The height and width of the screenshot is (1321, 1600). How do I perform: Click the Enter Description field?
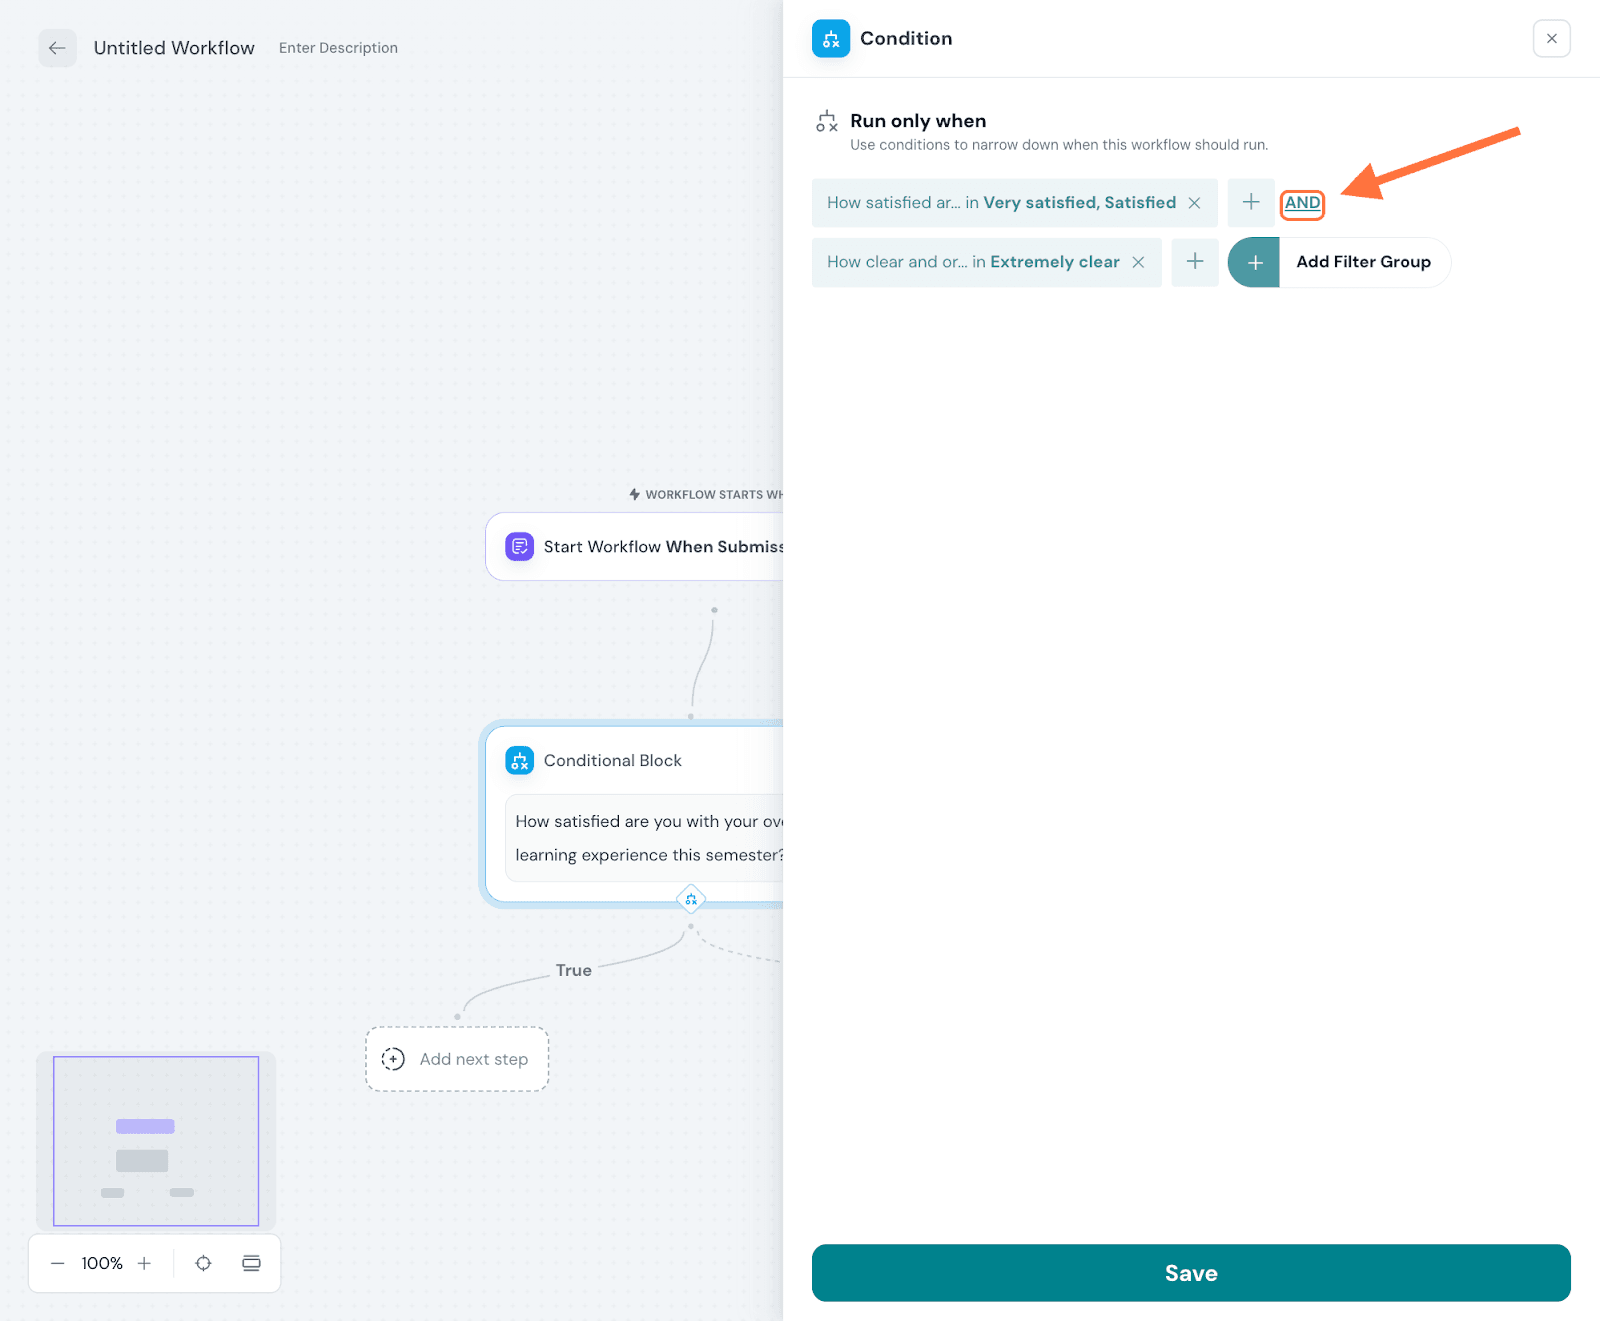pos(338,48)
